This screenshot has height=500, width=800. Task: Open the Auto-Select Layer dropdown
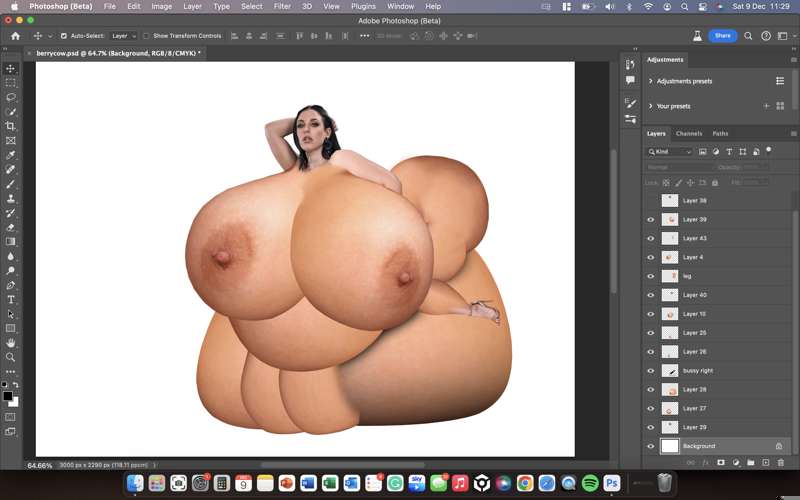124,36
